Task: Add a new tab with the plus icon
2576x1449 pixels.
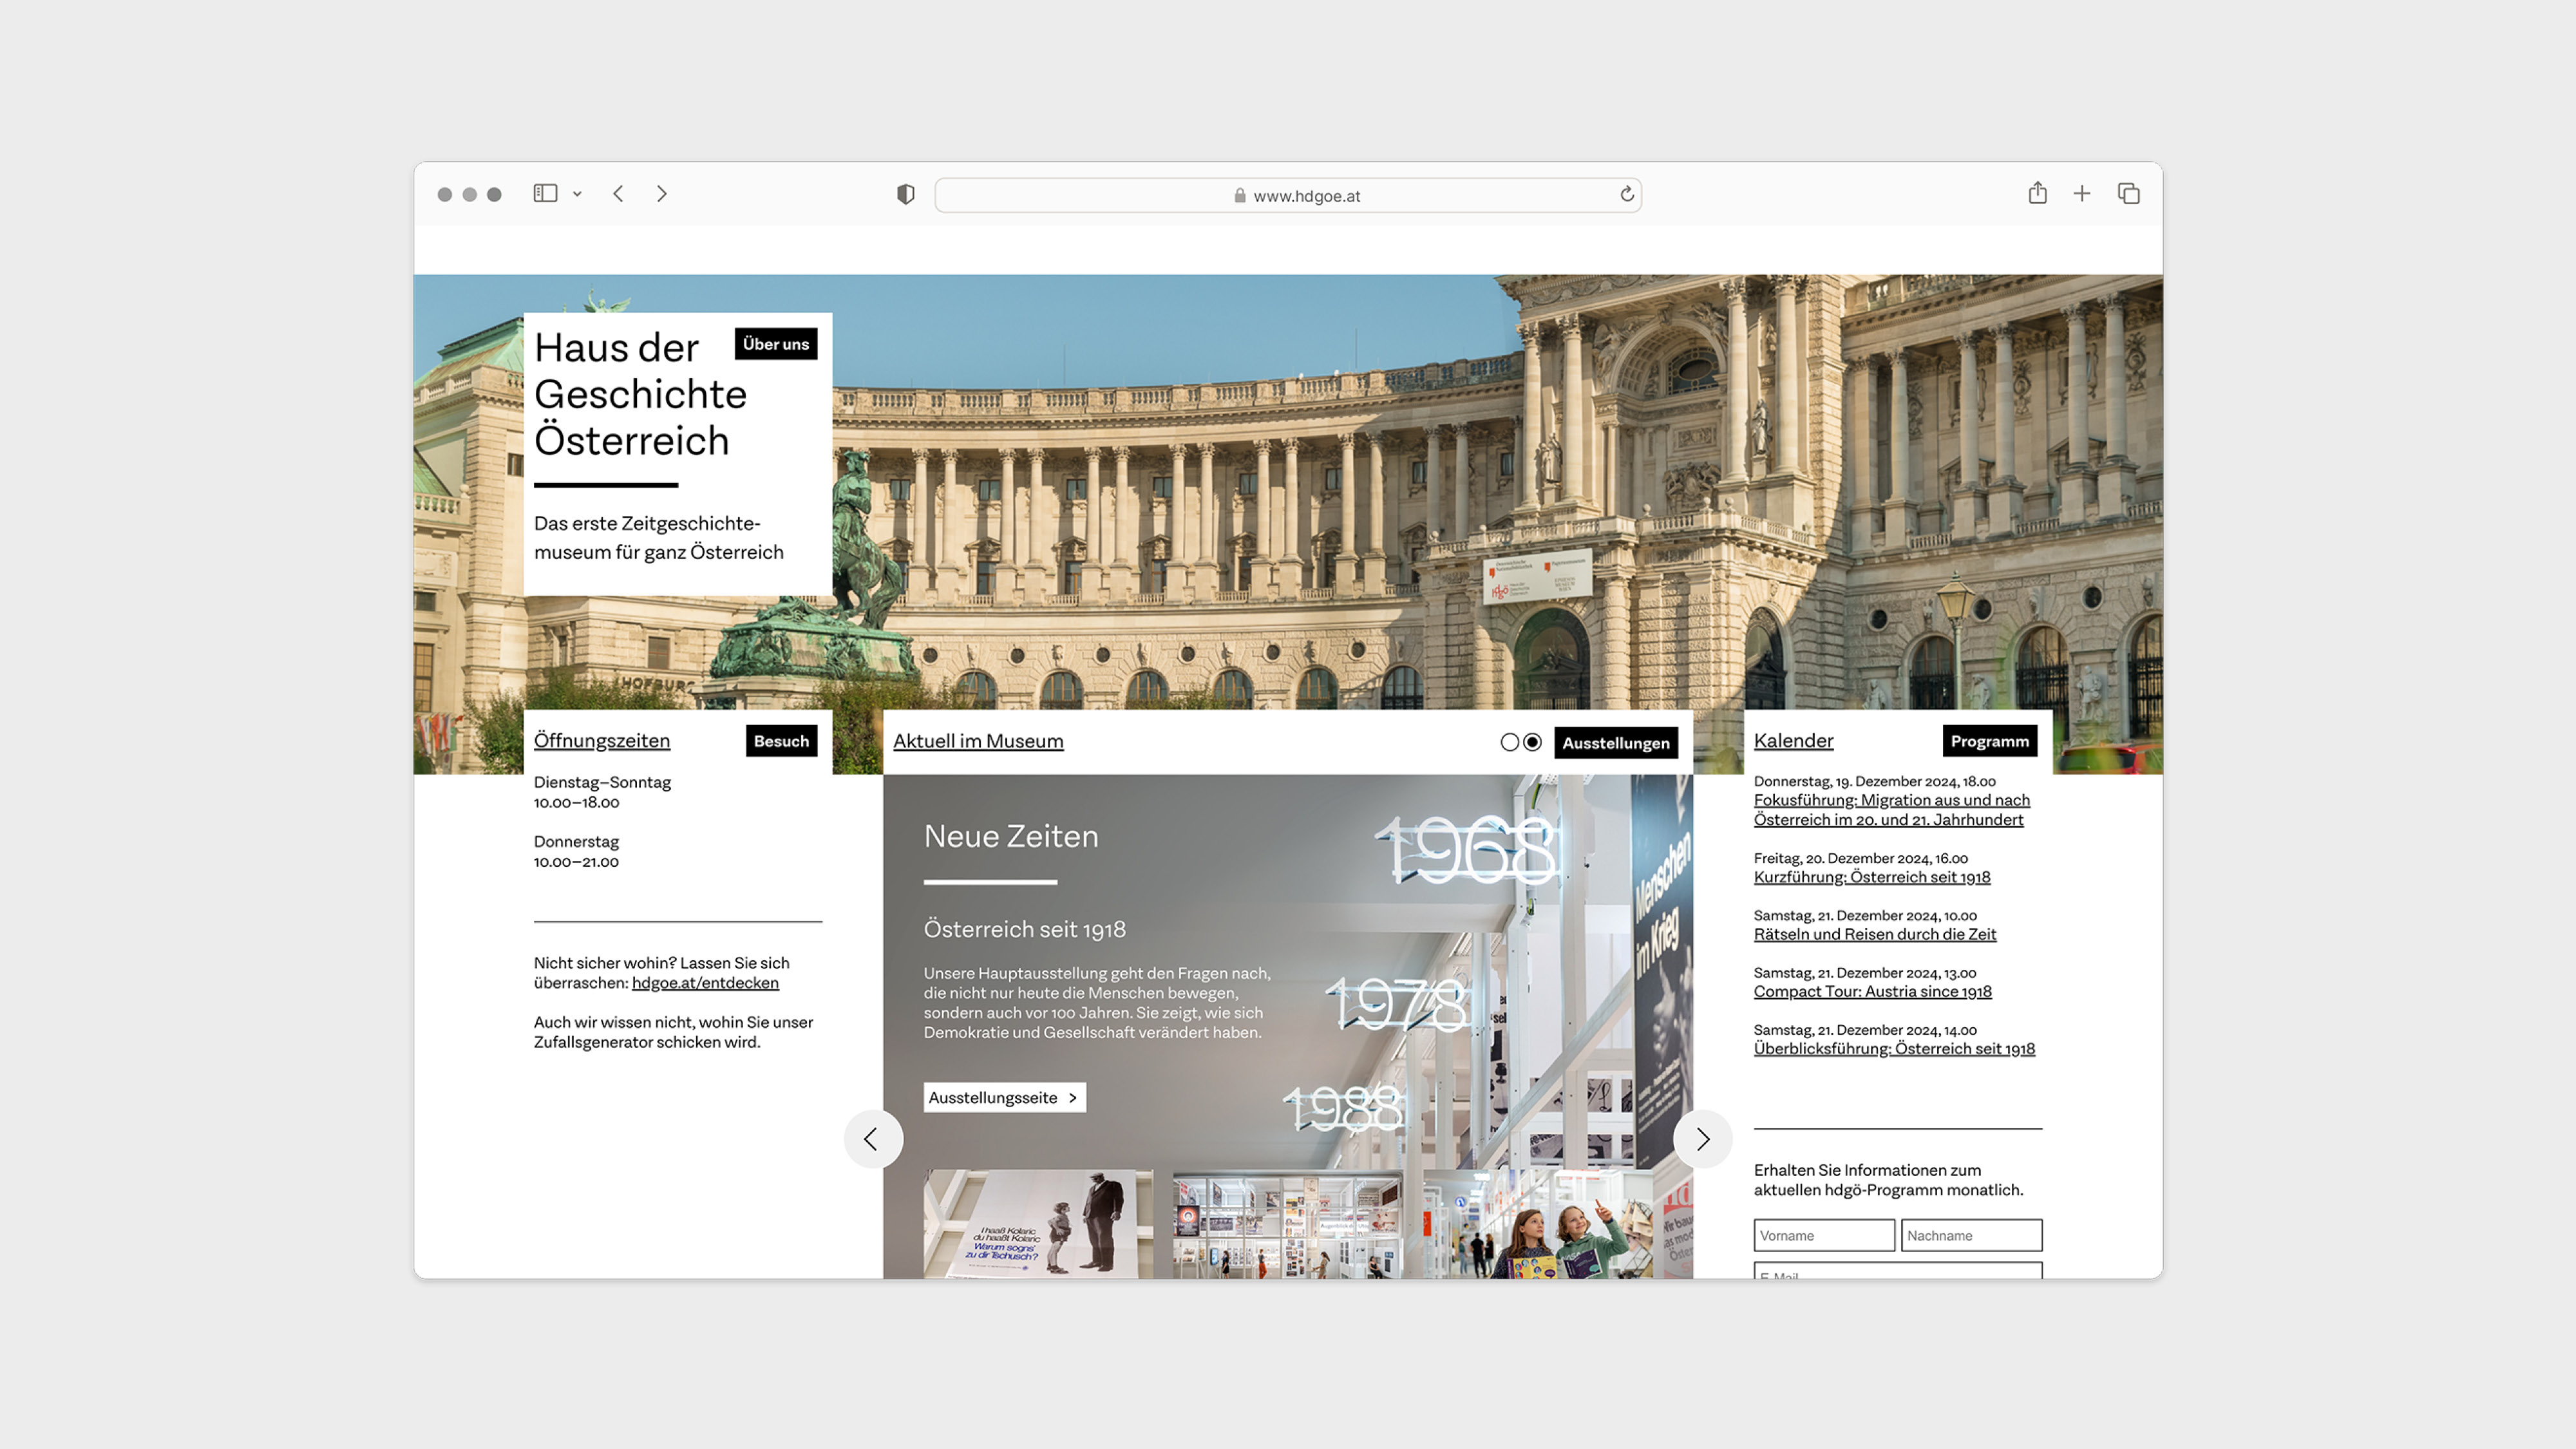Action: [x=2082, y=193]
